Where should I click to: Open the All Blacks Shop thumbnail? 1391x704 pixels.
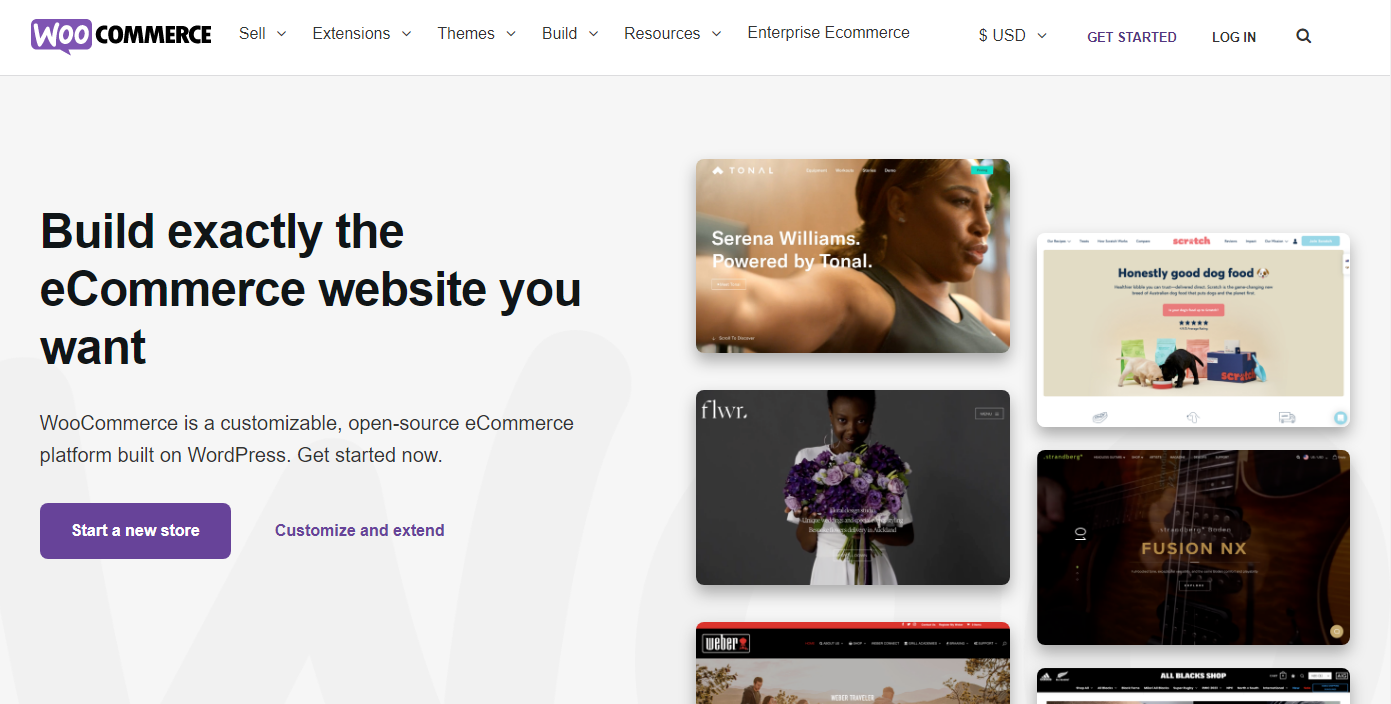[1193, 686]
